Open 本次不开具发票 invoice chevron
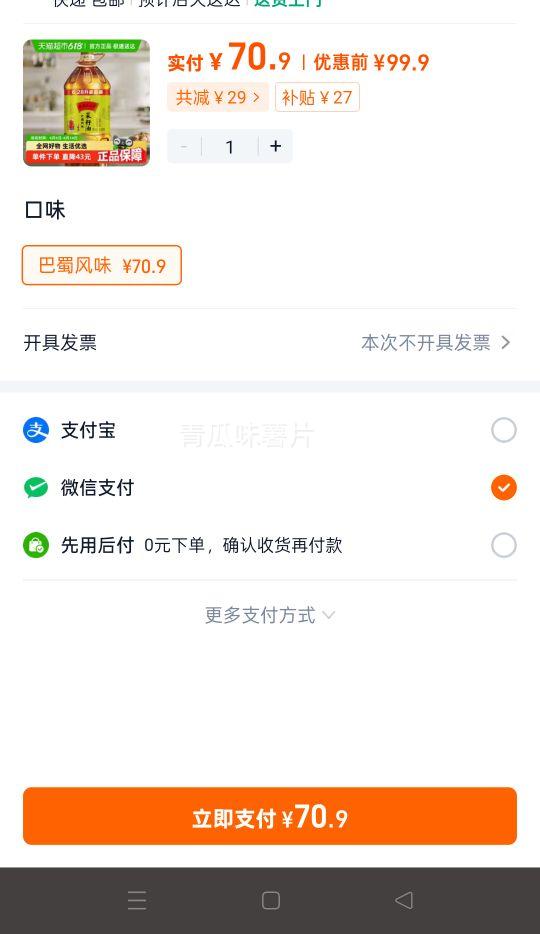 505,343
